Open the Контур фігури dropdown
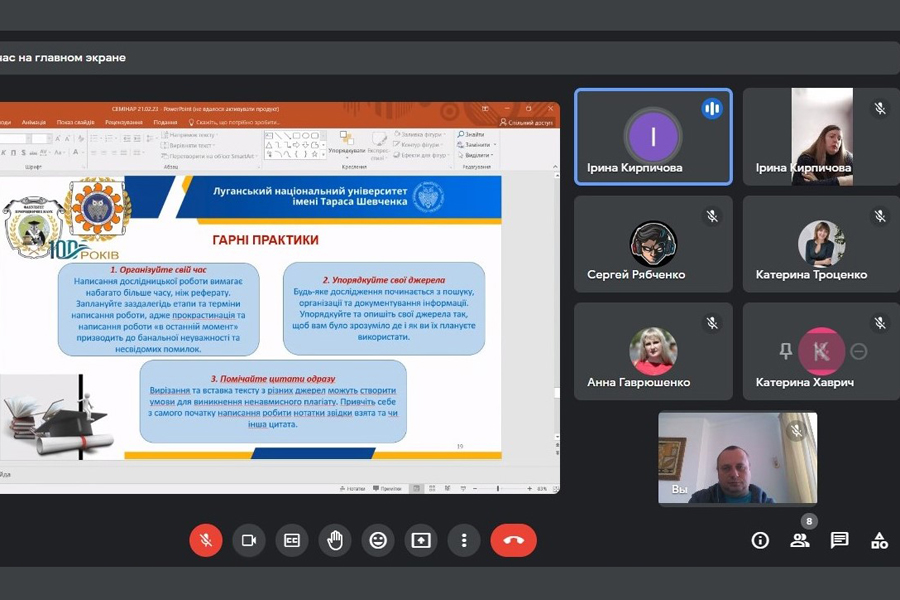This screenshot has width=900, height=600. click(418, 145)
